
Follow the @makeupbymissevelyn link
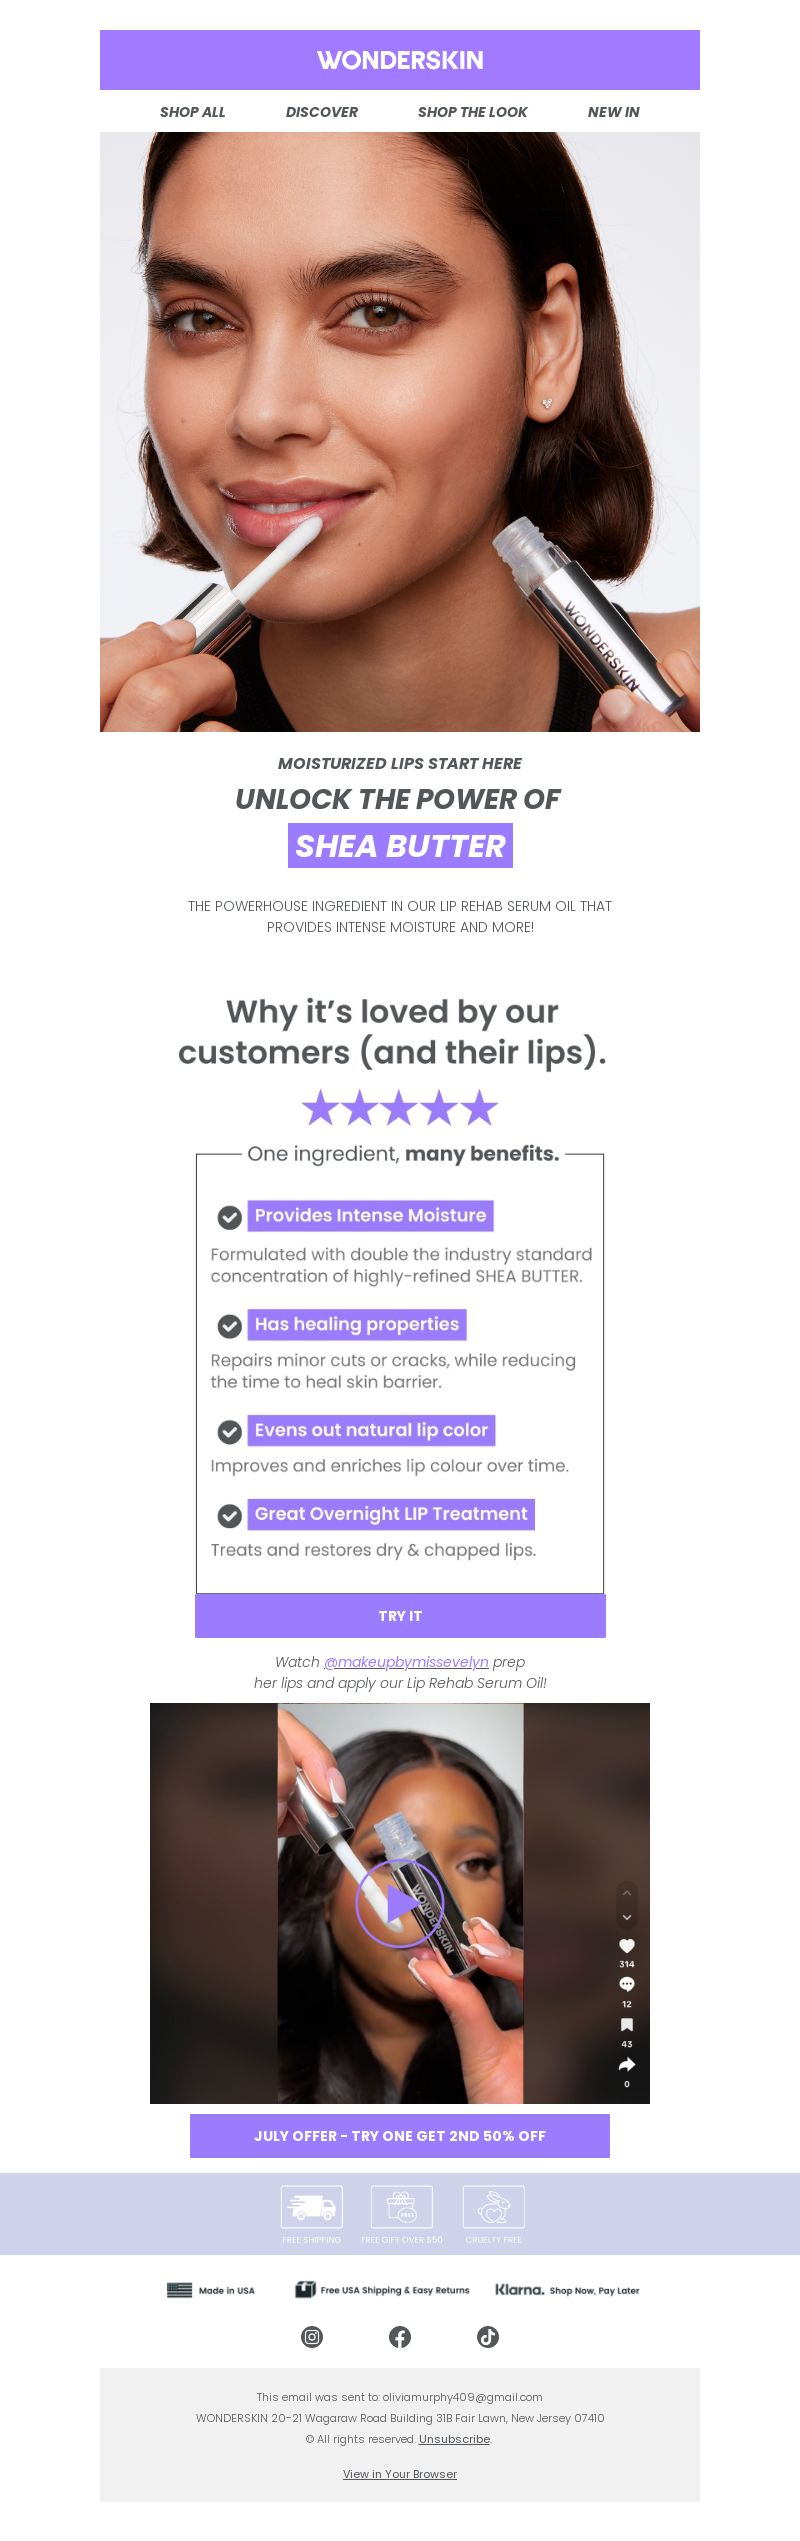tap(406, 1662)
